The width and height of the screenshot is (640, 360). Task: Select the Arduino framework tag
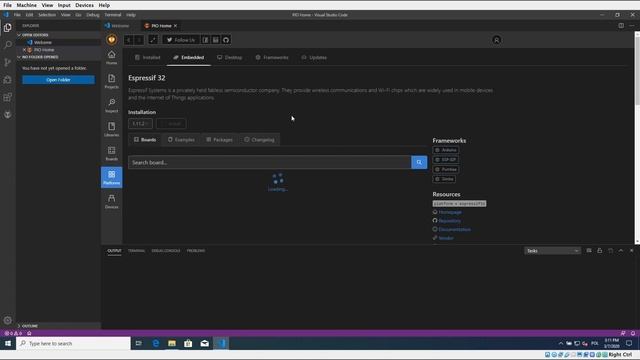[446, 150]
